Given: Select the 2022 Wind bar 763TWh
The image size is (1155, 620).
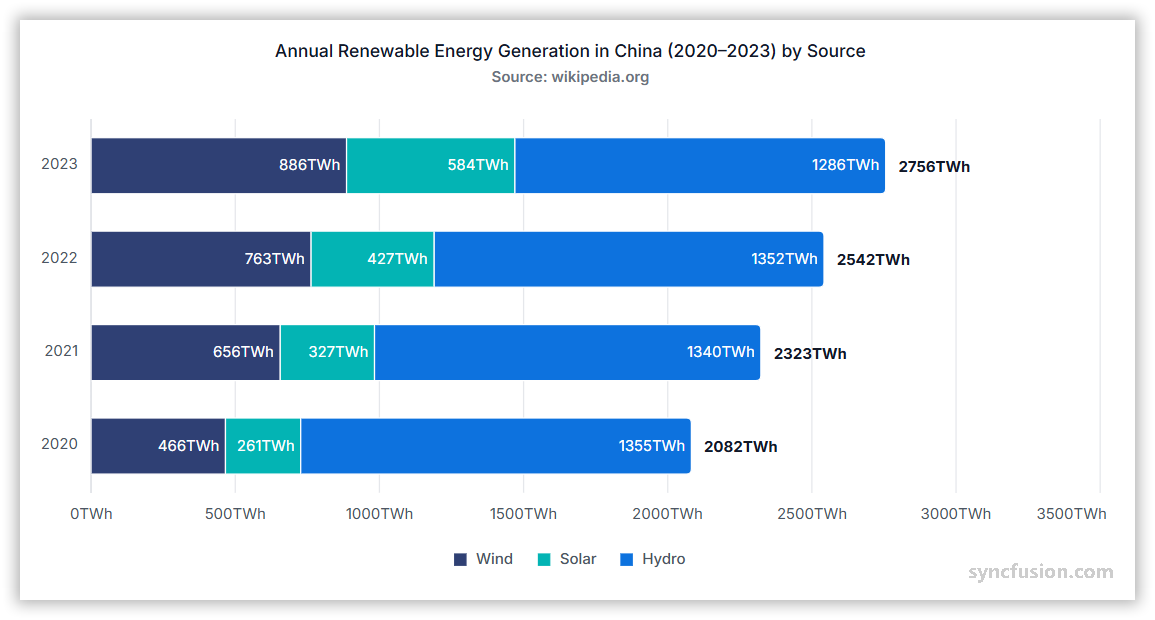Looking at the screenshot, I should point(200,259).
